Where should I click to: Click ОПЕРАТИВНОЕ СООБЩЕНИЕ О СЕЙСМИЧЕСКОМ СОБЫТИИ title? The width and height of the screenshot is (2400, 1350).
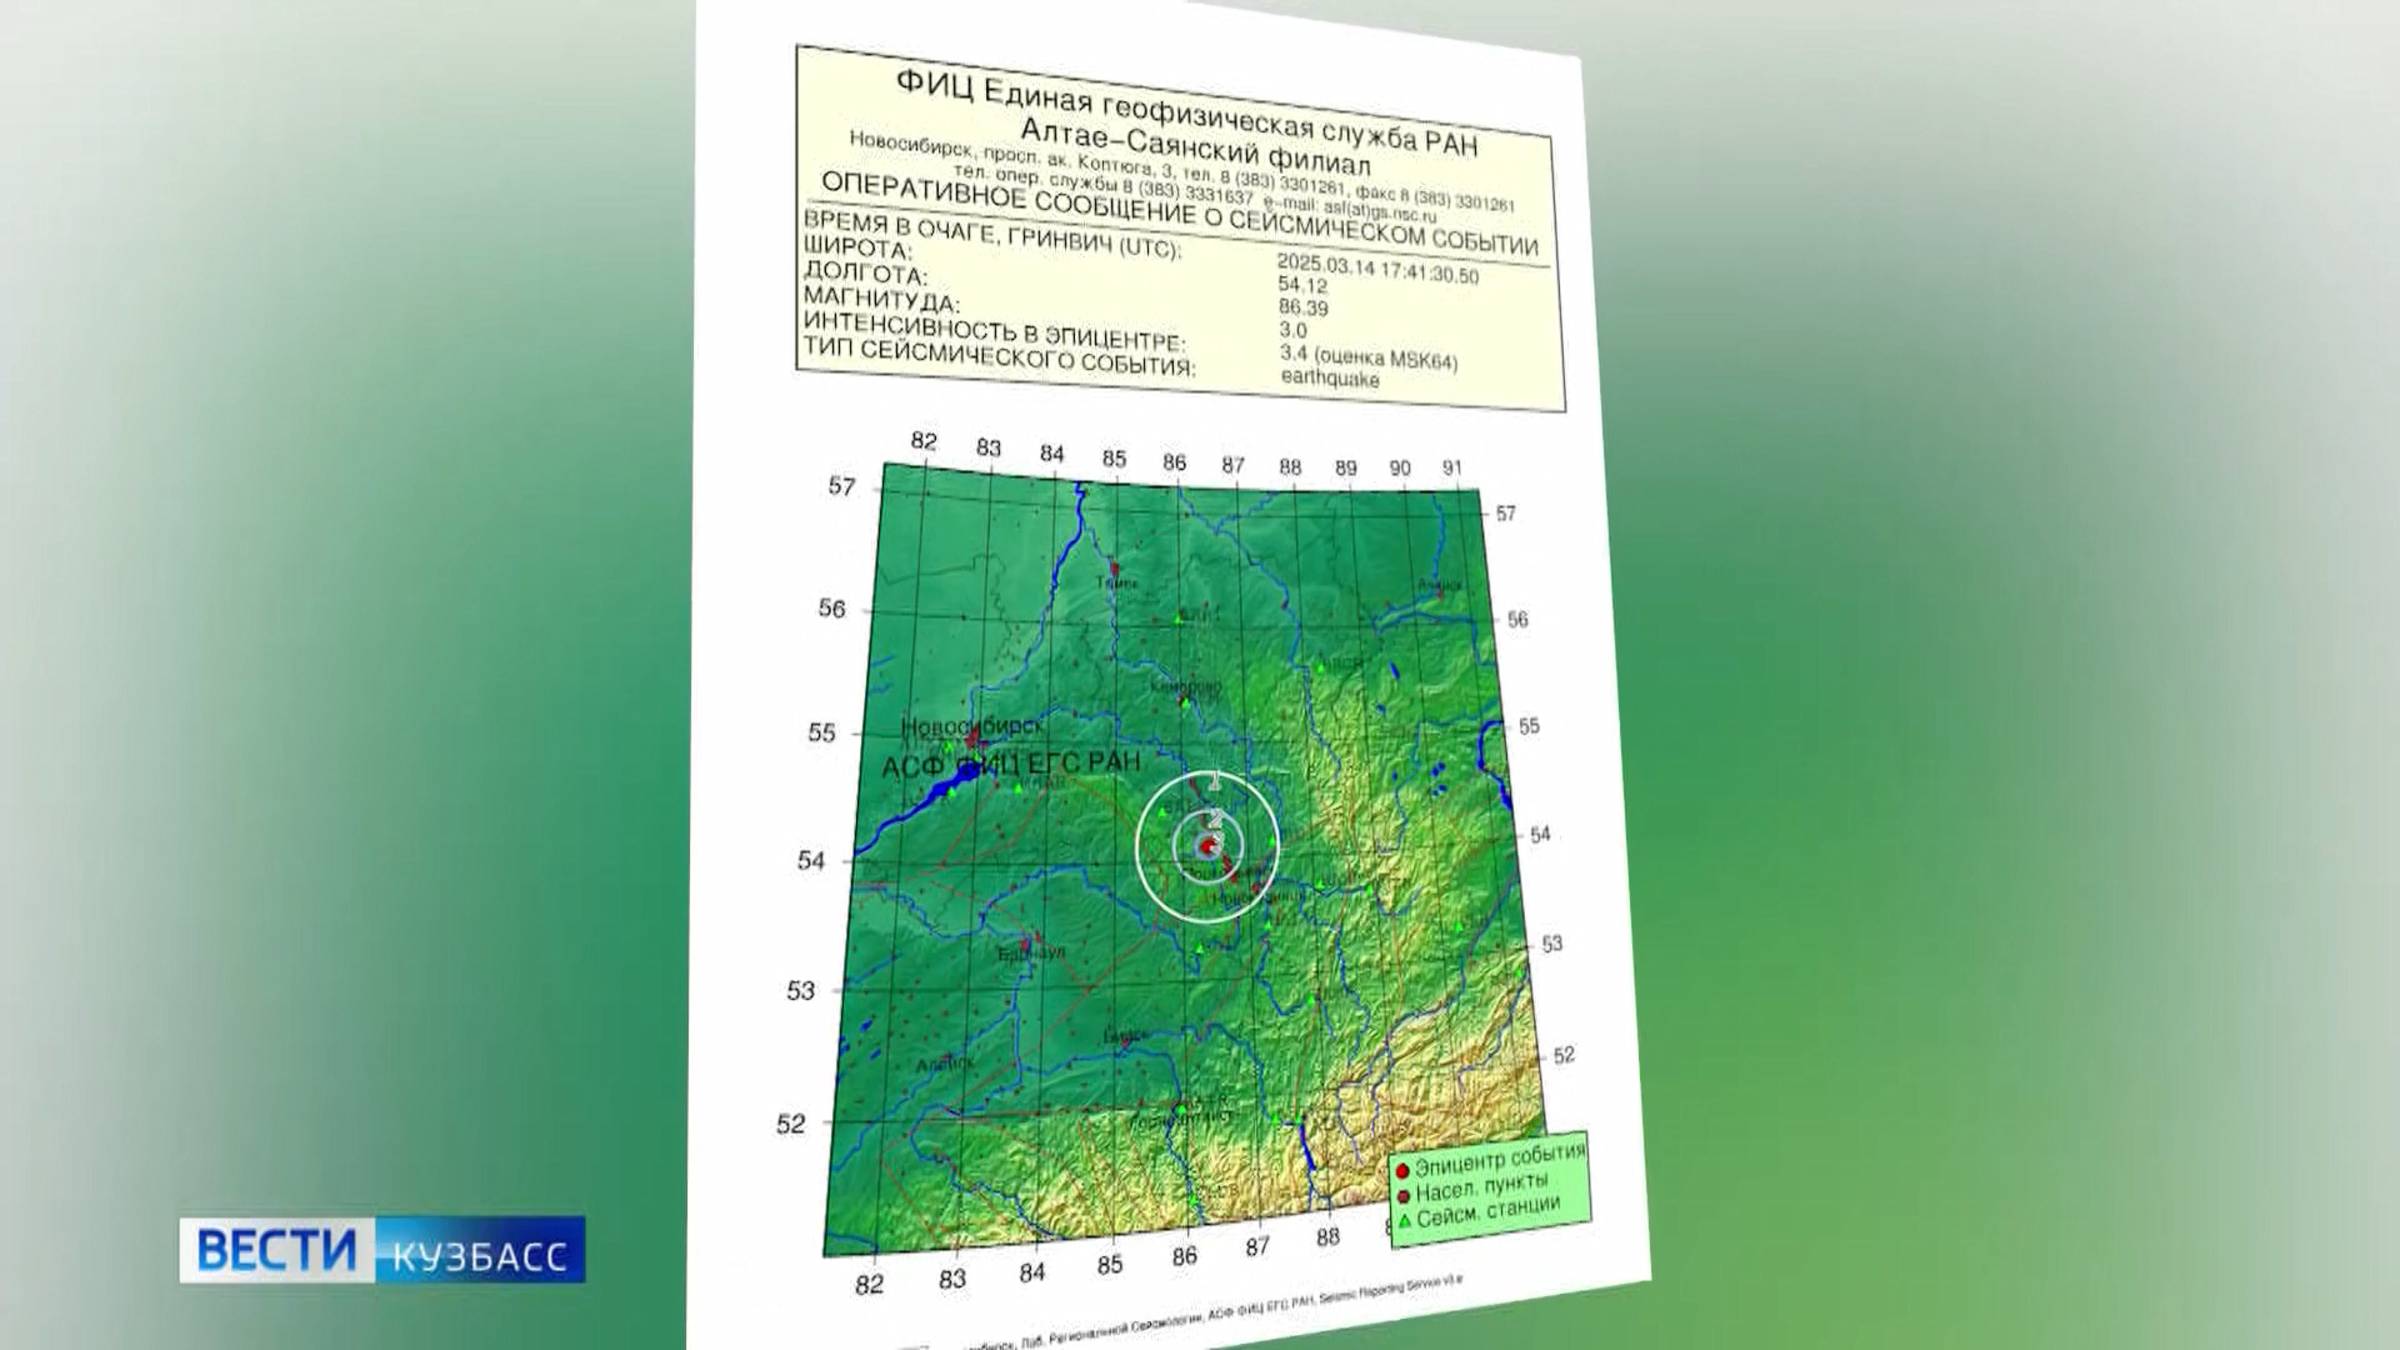(x=1178, y=214)
